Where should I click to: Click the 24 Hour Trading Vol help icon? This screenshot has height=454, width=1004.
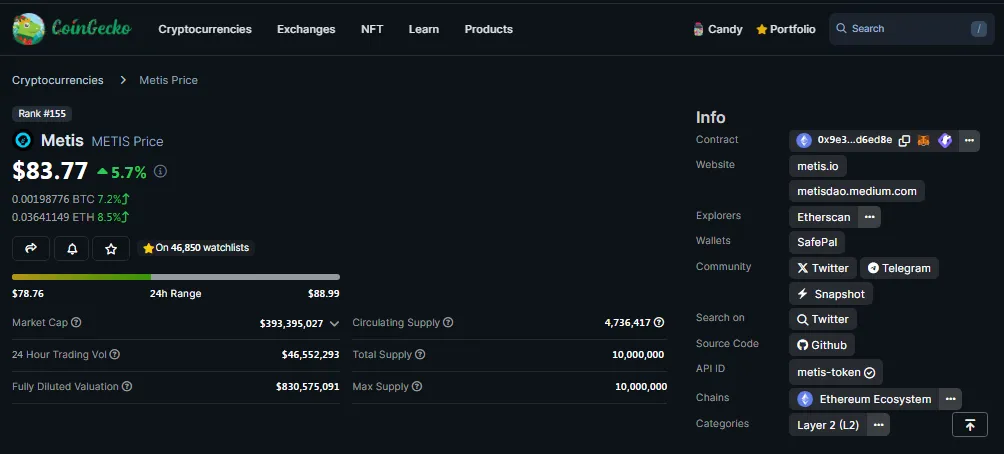point(115,354)
